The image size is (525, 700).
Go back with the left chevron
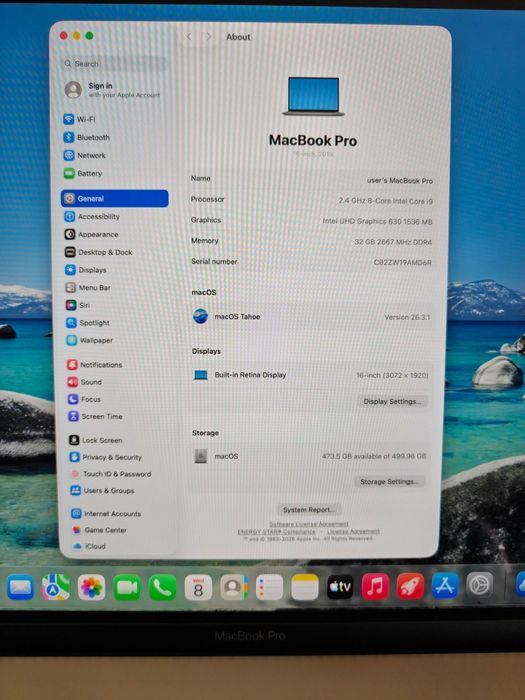point(189,37)
